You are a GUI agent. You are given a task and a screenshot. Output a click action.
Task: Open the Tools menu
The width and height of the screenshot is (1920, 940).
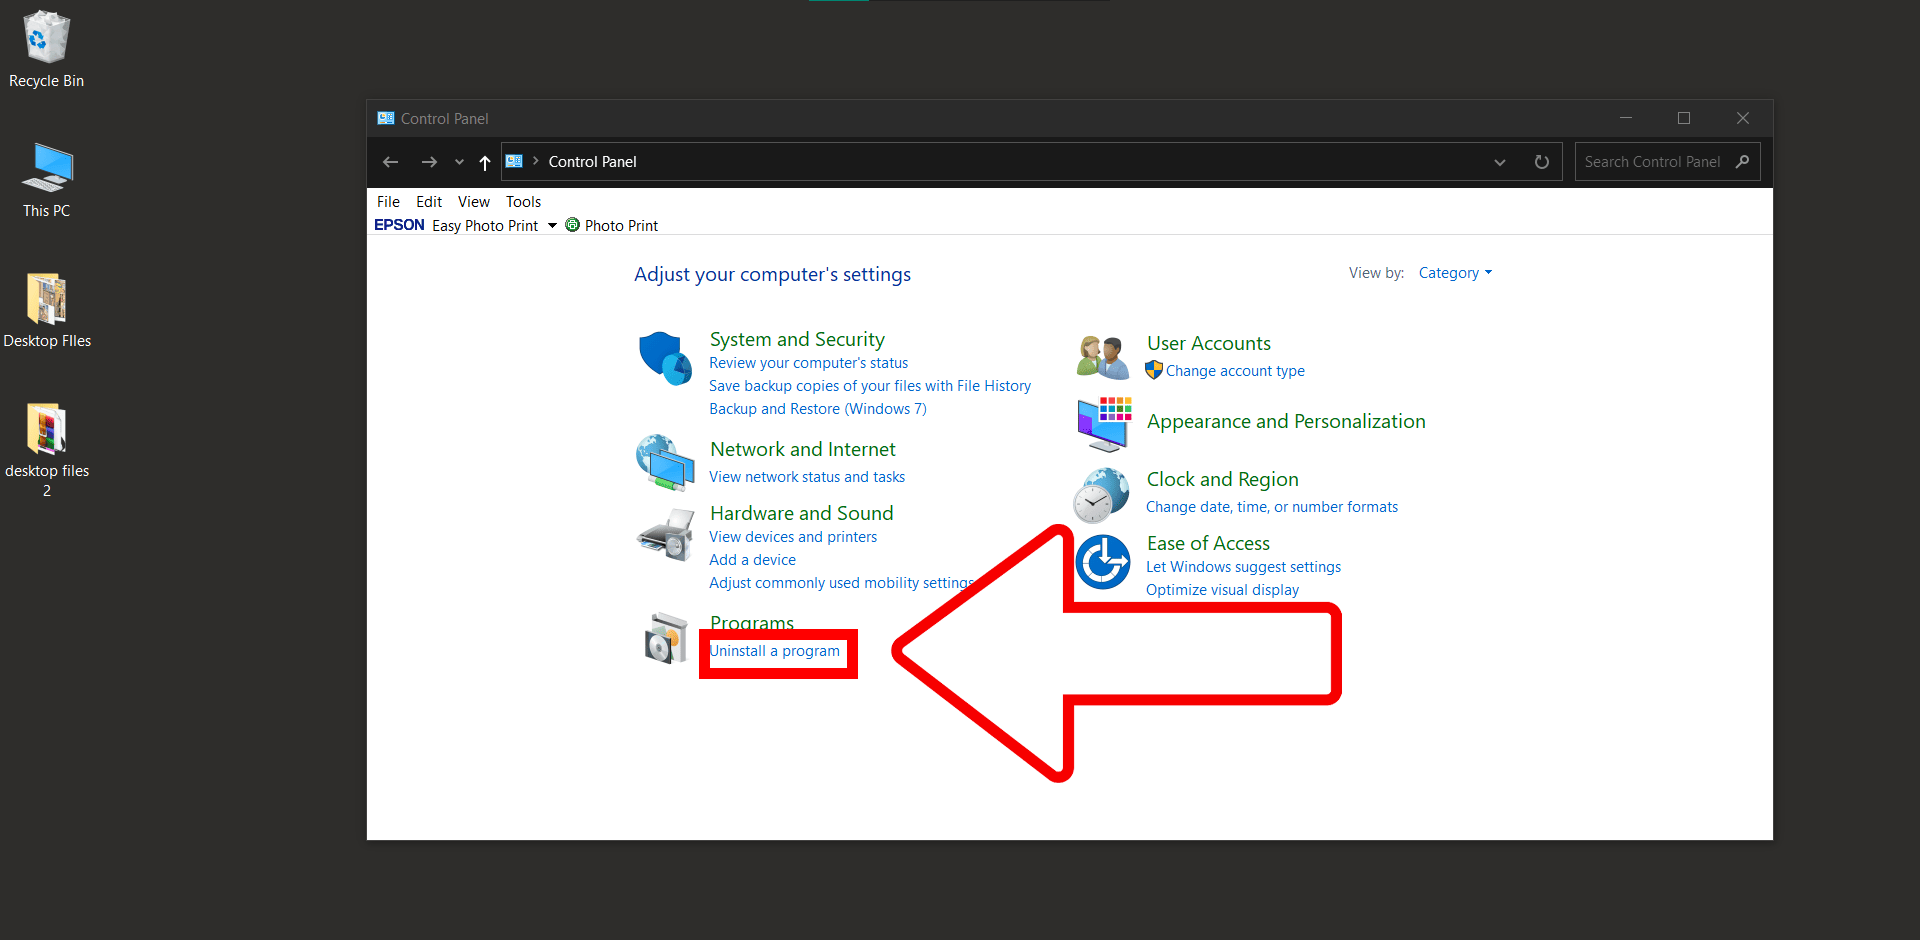(523, 201)
